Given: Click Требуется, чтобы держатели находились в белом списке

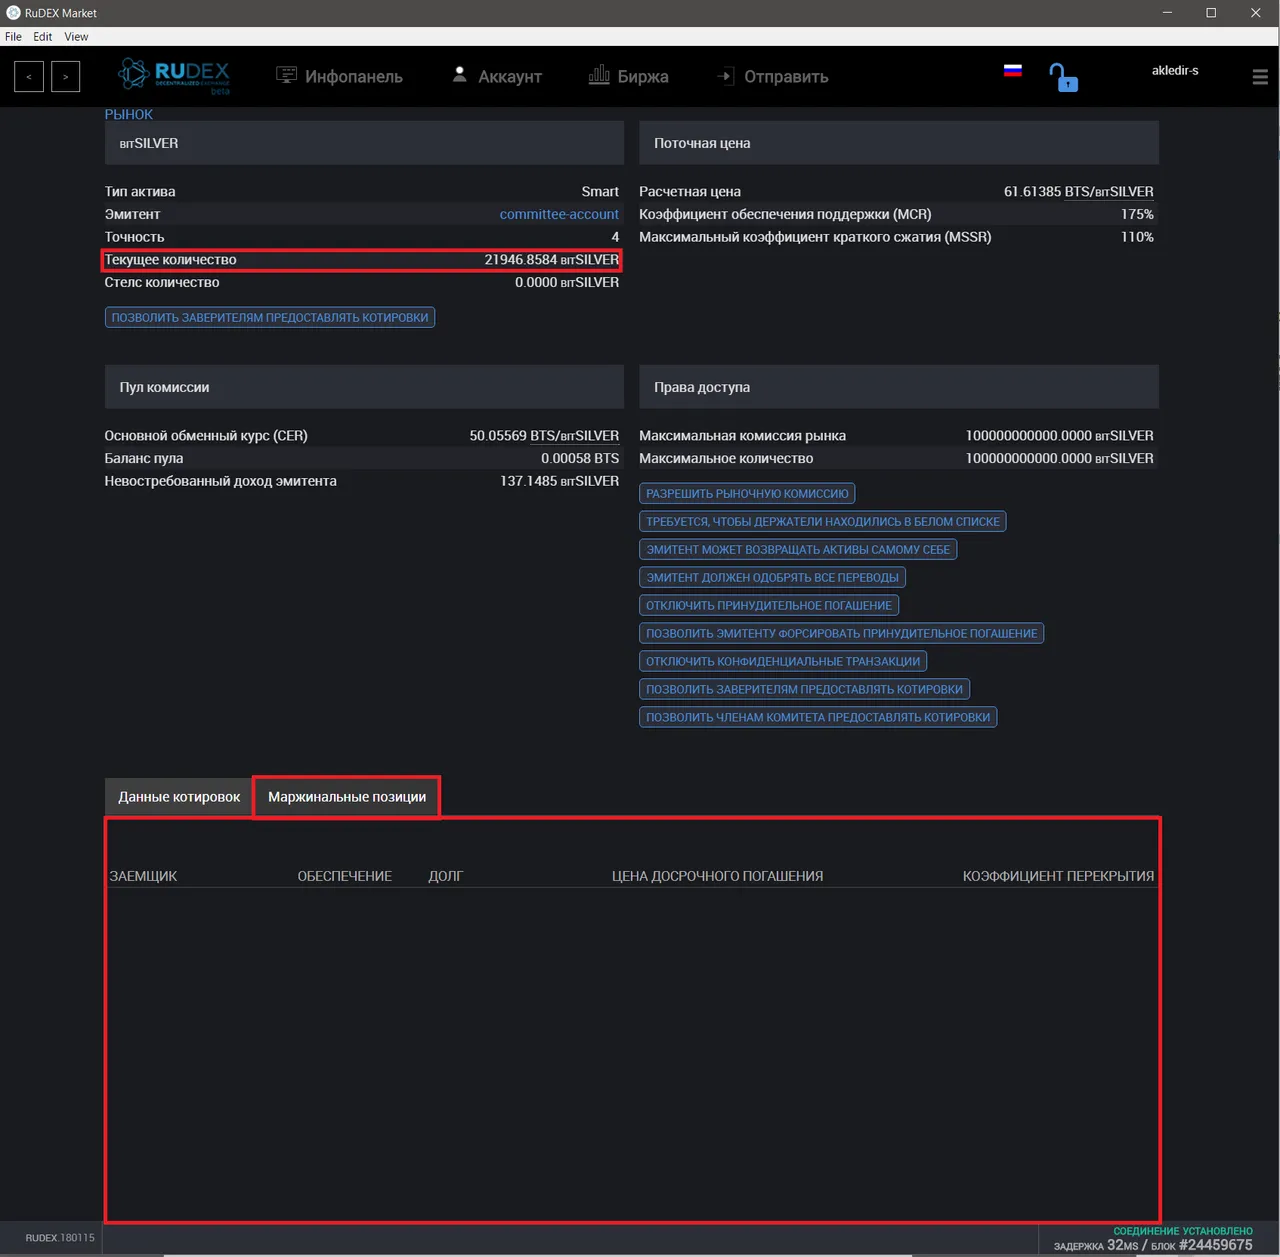Looking at the screenshot, I should pos(823,522).
